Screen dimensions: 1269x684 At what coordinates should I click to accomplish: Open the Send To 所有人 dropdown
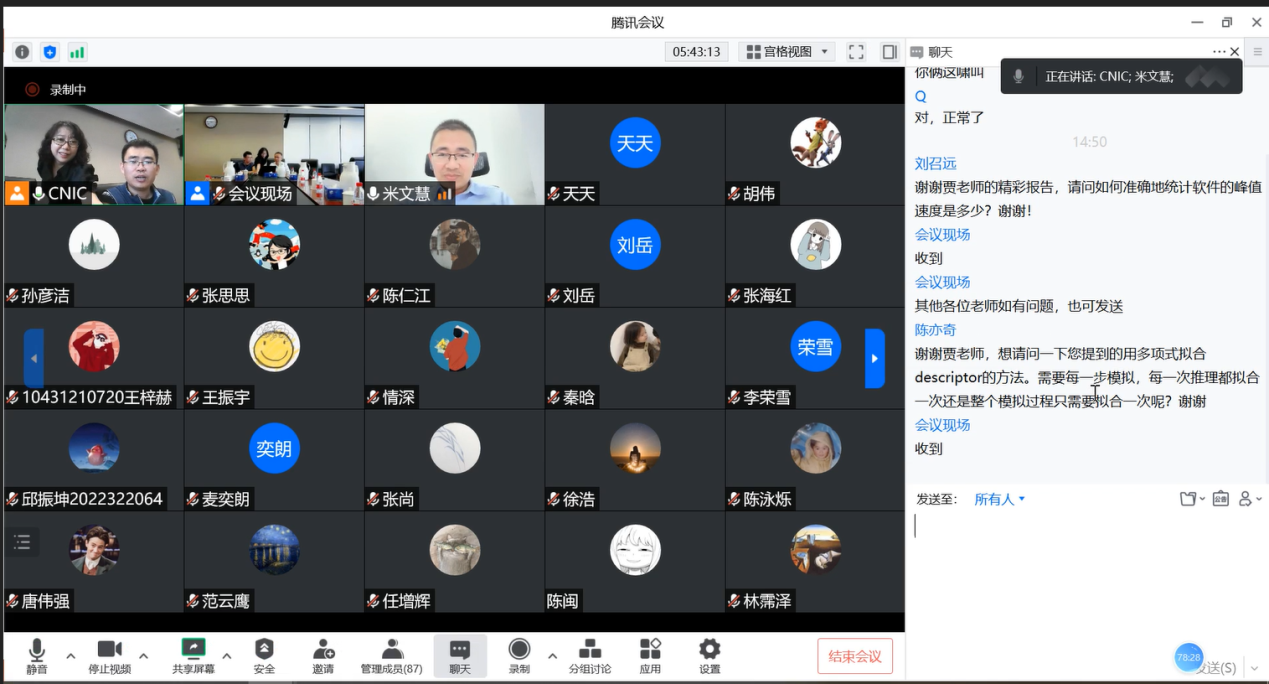[x=1000, y=499]
